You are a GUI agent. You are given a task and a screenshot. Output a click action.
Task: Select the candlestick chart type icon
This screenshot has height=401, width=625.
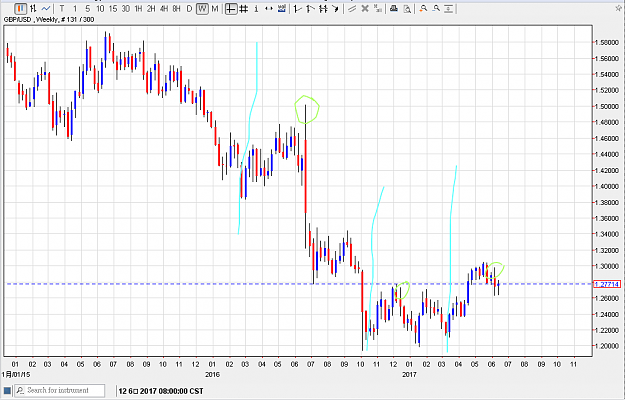click(x=20, y=8)
